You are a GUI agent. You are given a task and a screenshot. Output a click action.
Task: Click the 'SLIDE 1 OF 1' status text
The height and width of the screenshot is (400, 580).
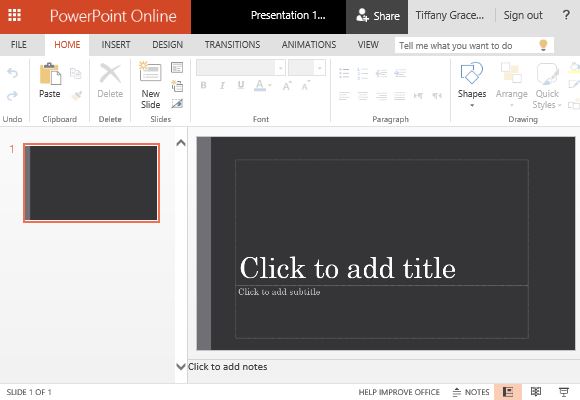(29, 392)
